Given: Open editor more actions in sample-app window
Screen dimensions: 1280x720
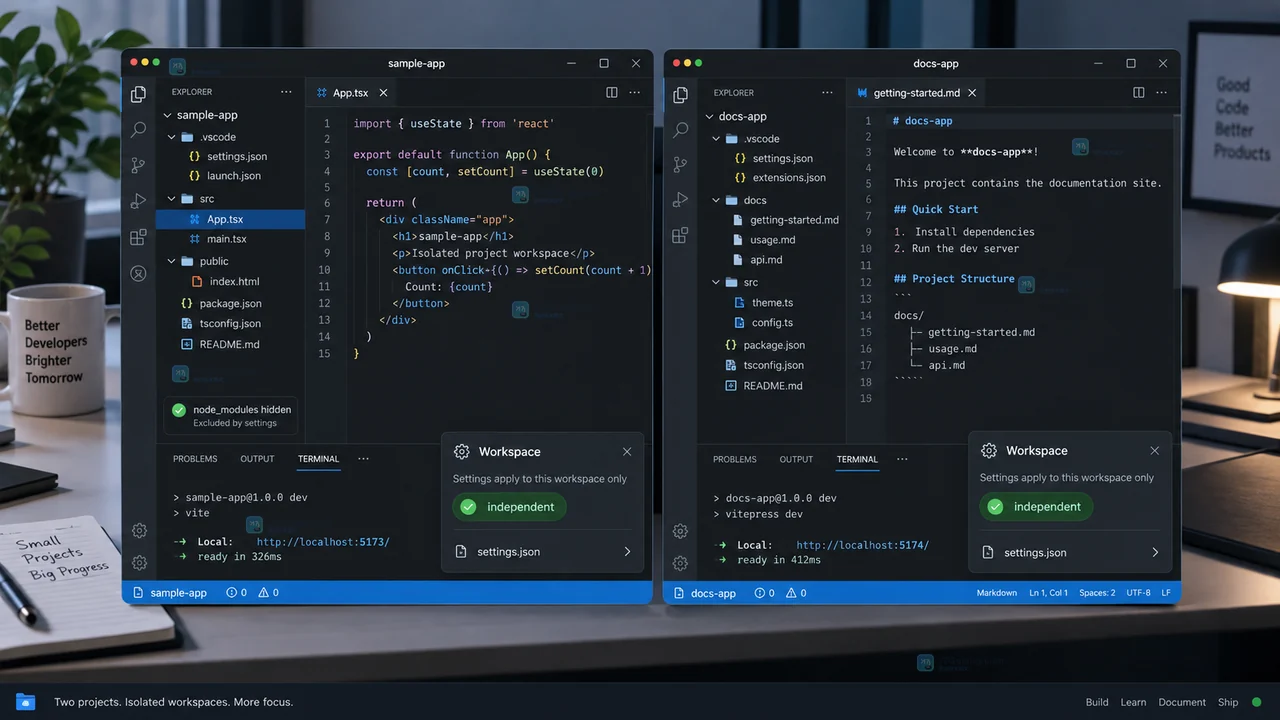Looking at the screenshot, I should [636, 92].
